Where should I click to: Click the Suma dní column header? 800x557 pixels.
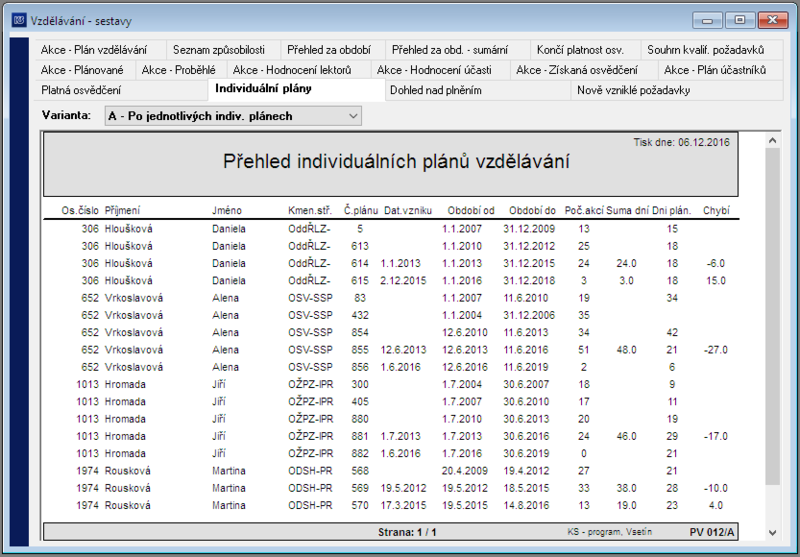628,210
